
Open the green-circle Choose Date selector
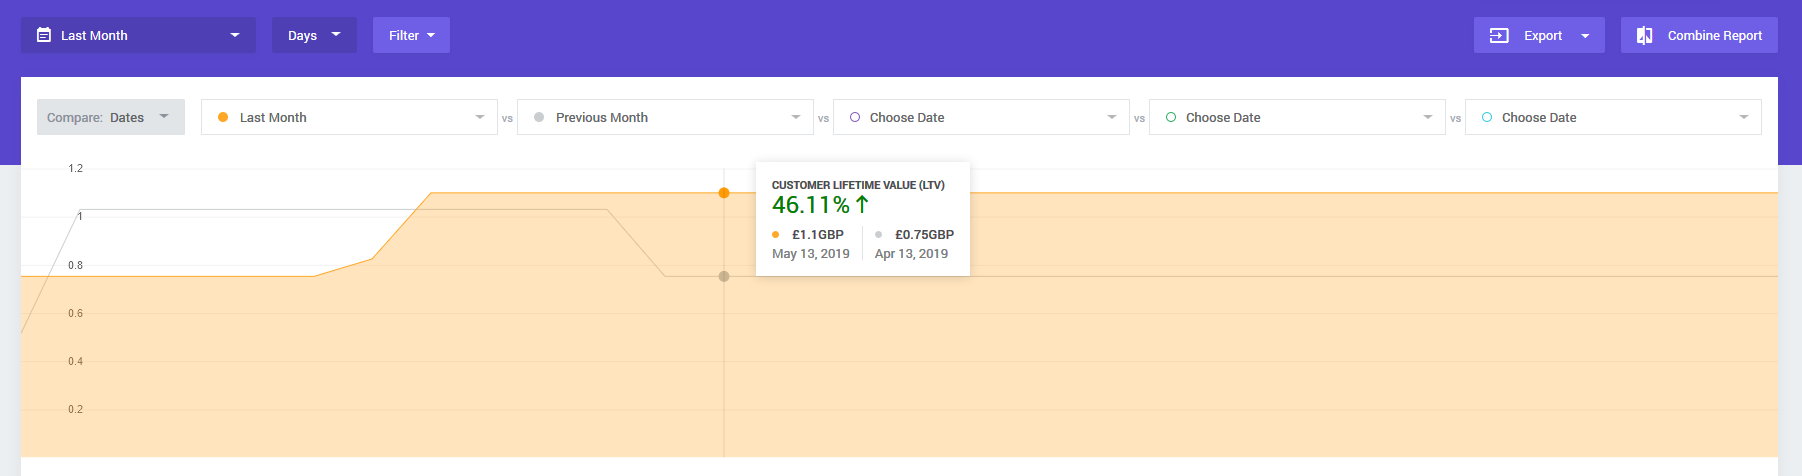coord(1297,117)
